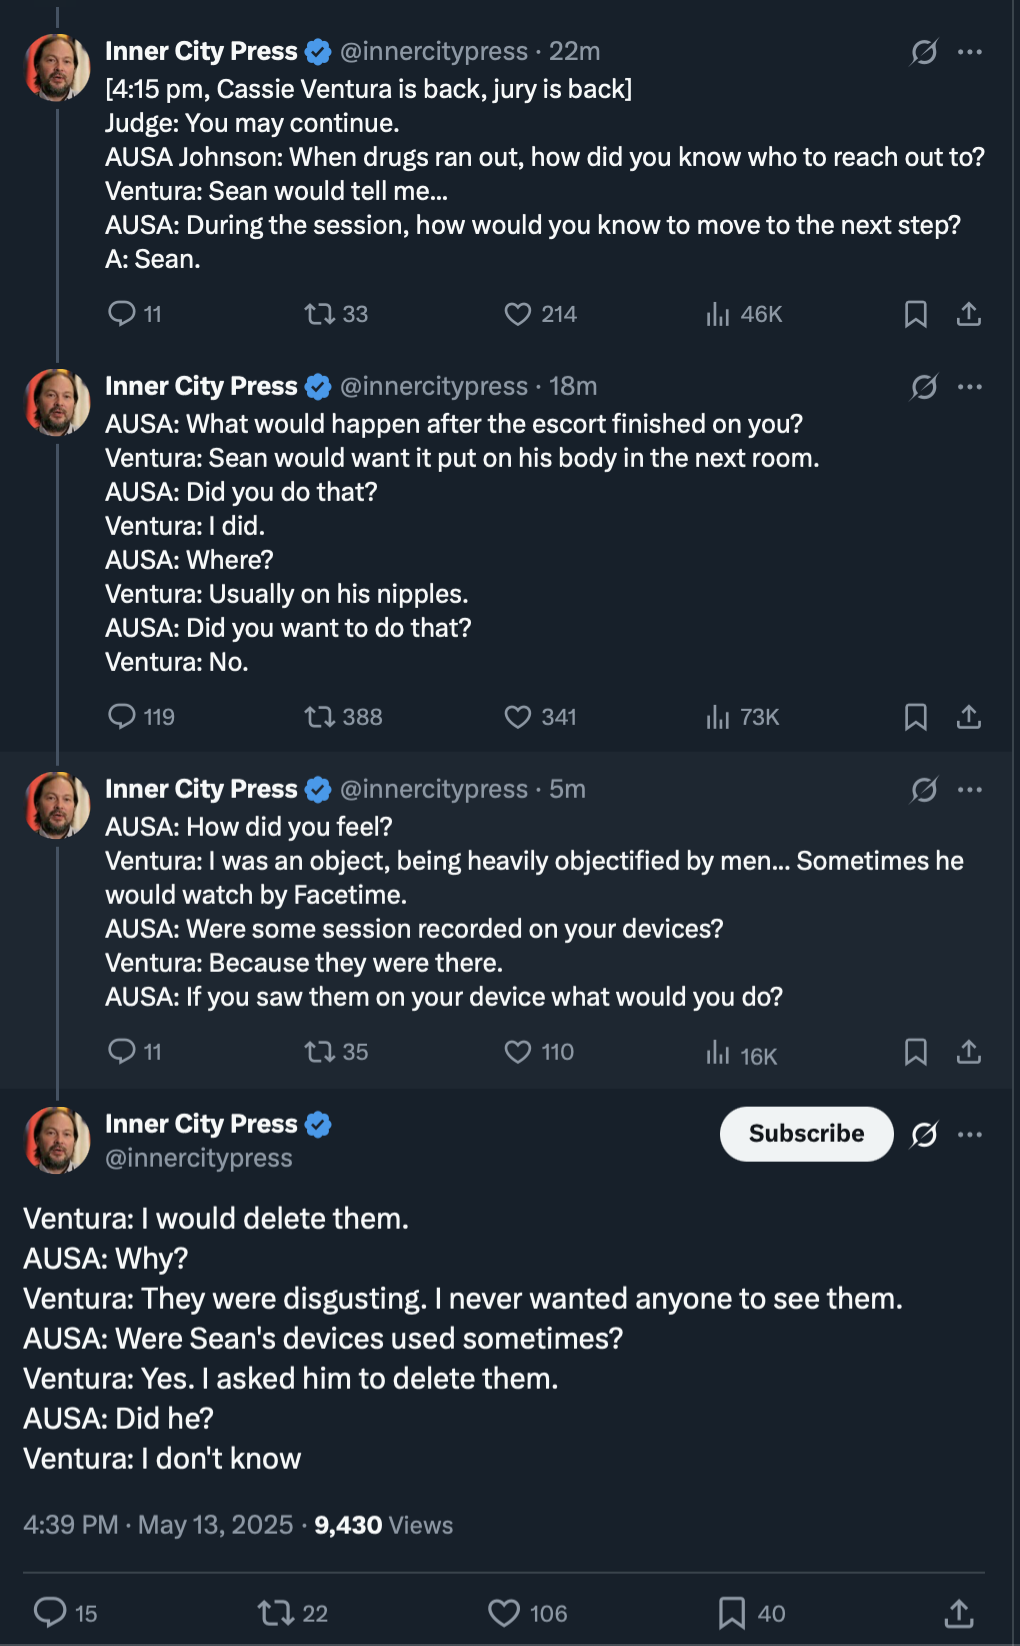Viewport: 1020px width, 1646px height.
Task: Reply to the 22m-old tweet
Action: click(122, 314)
